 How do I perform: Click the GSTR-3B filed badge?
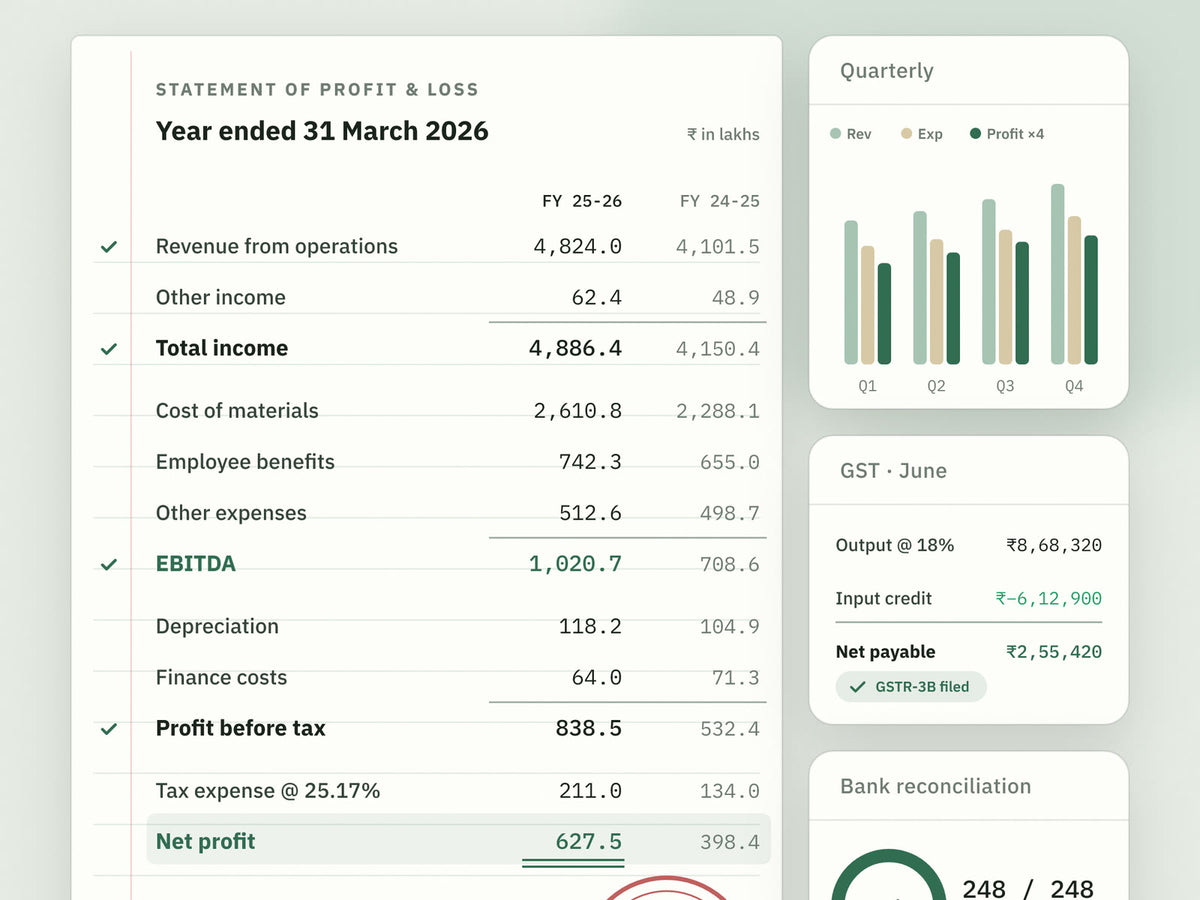911,687
